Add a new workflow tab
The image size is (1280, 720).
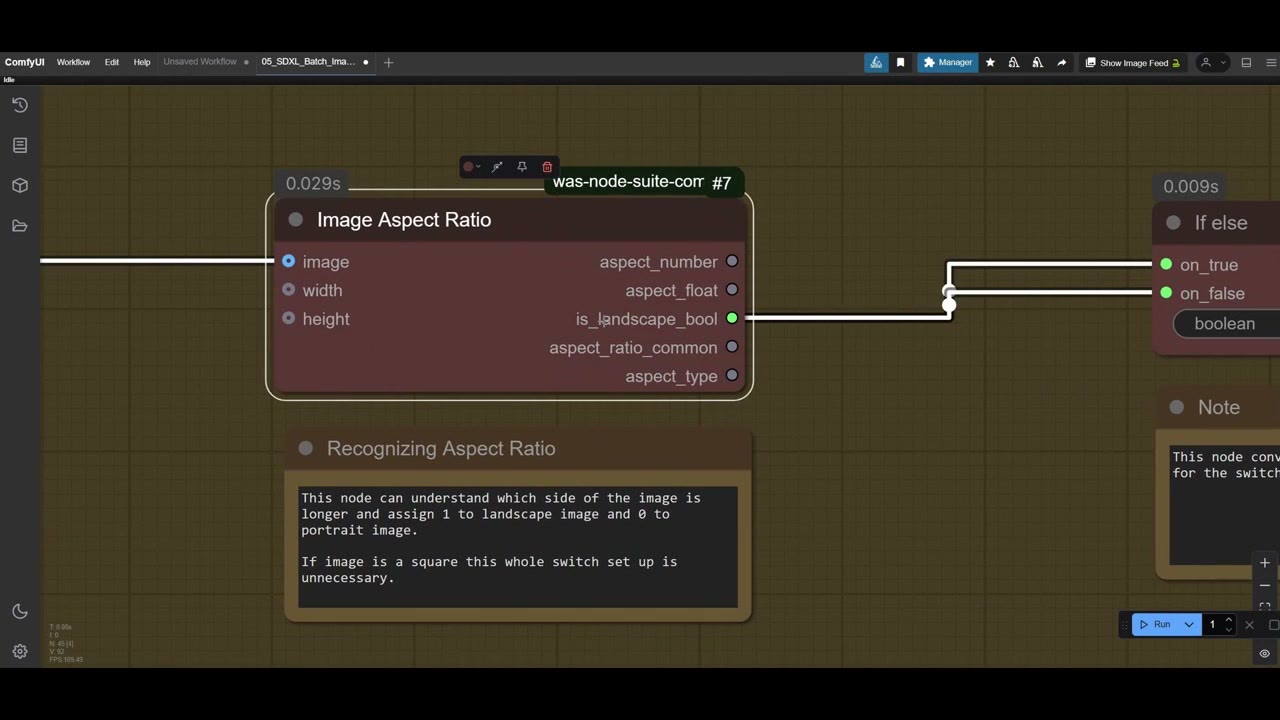point(389,62)
